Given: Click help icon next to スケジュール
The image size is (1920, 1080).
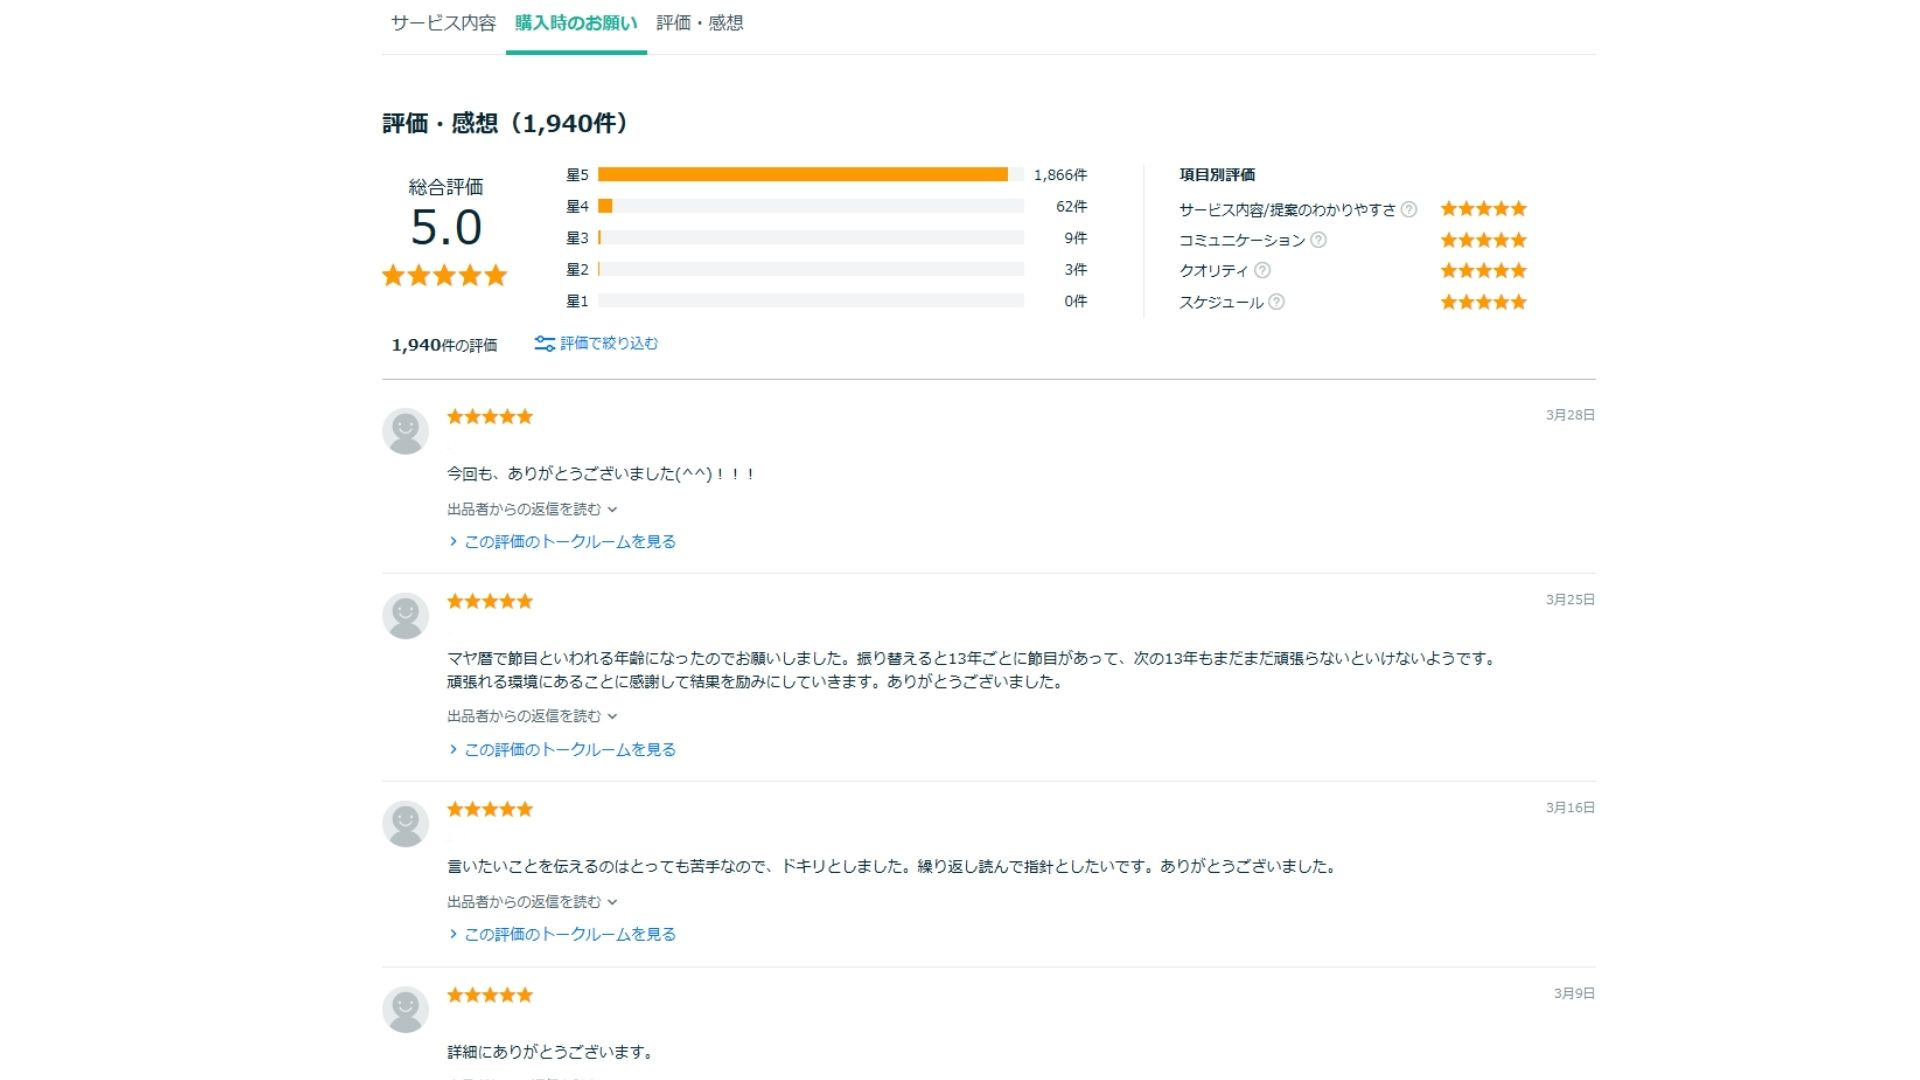Looking at the screenshot, I should 1276,302.
